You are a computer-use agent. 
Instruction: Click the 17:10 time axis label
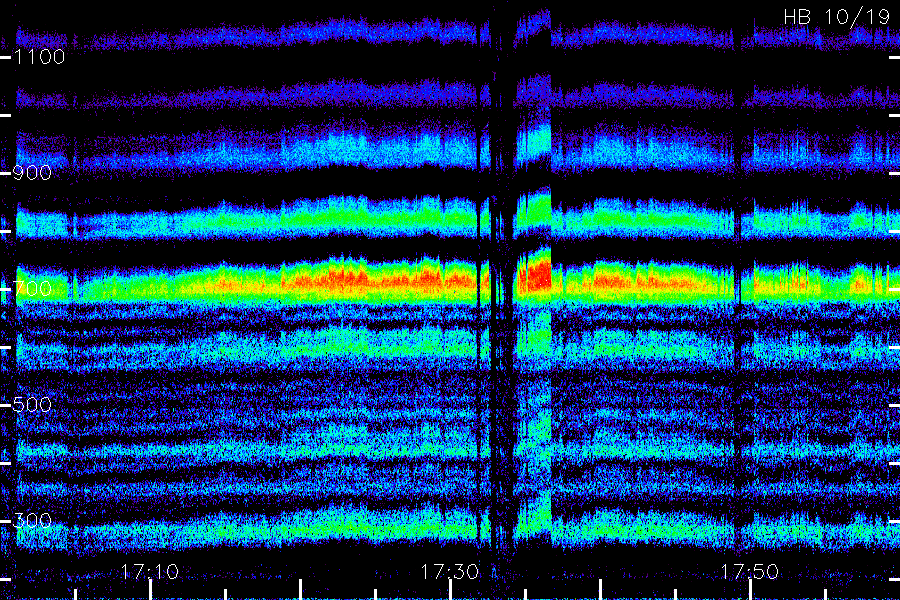tap(150, 572)
